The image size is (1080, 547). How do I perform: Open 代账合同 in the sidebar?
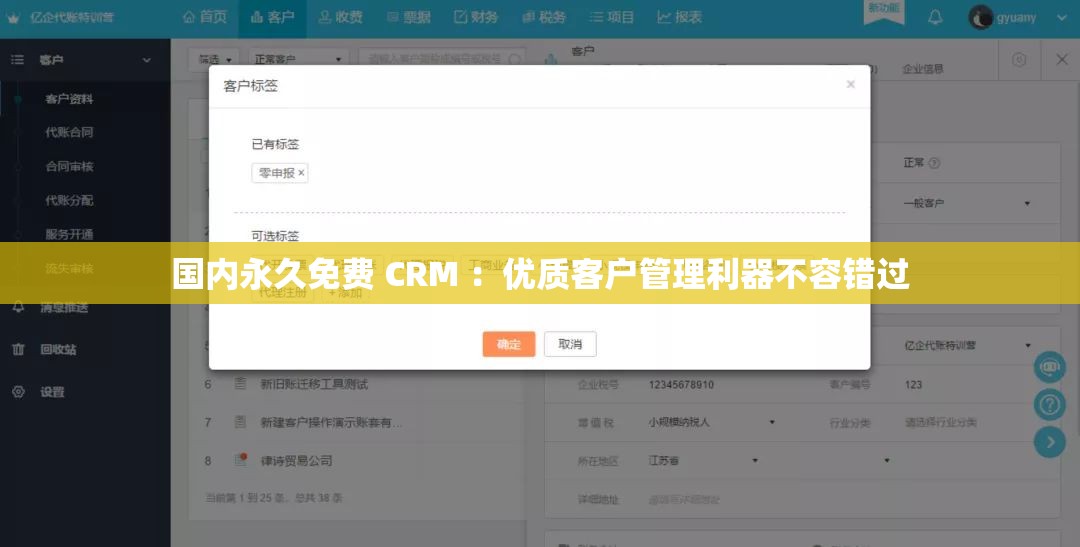pyautogui.click(x=69, y=132)
